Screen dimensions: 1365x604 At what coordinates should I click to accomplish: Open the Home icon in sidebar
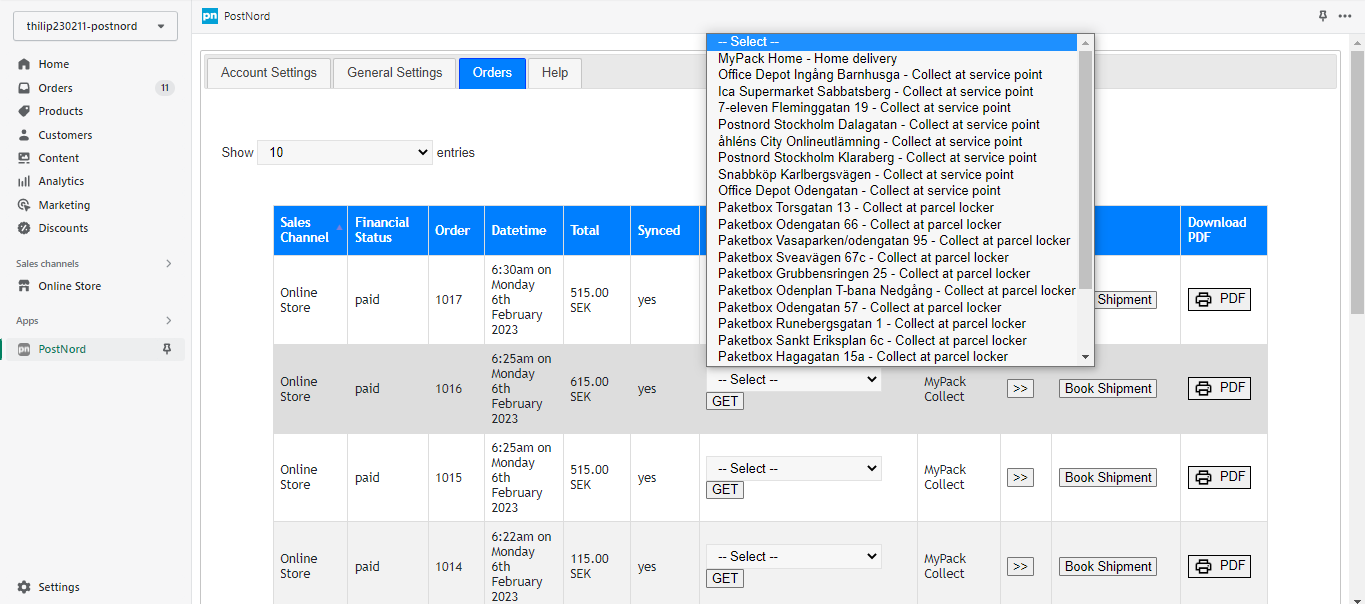coord(24,64)
